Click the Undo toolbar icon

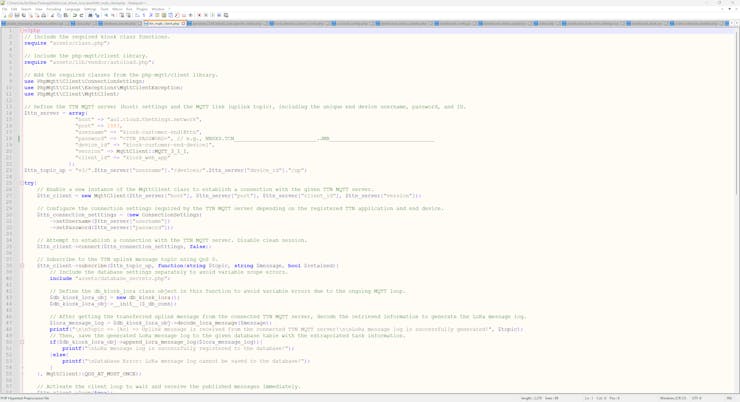75,15
